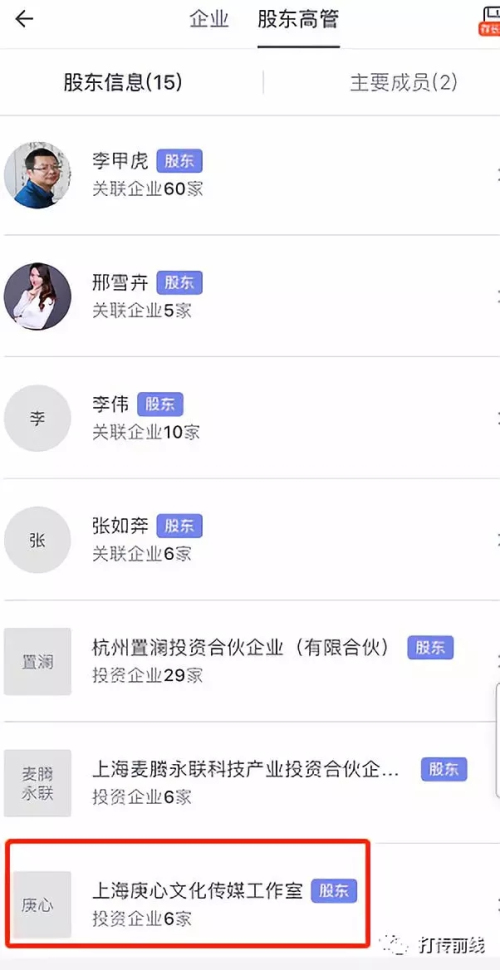Click 股东 badge next to 李甲虎
This screenshot has width=500, height=970.
click(x=179, y=161)
